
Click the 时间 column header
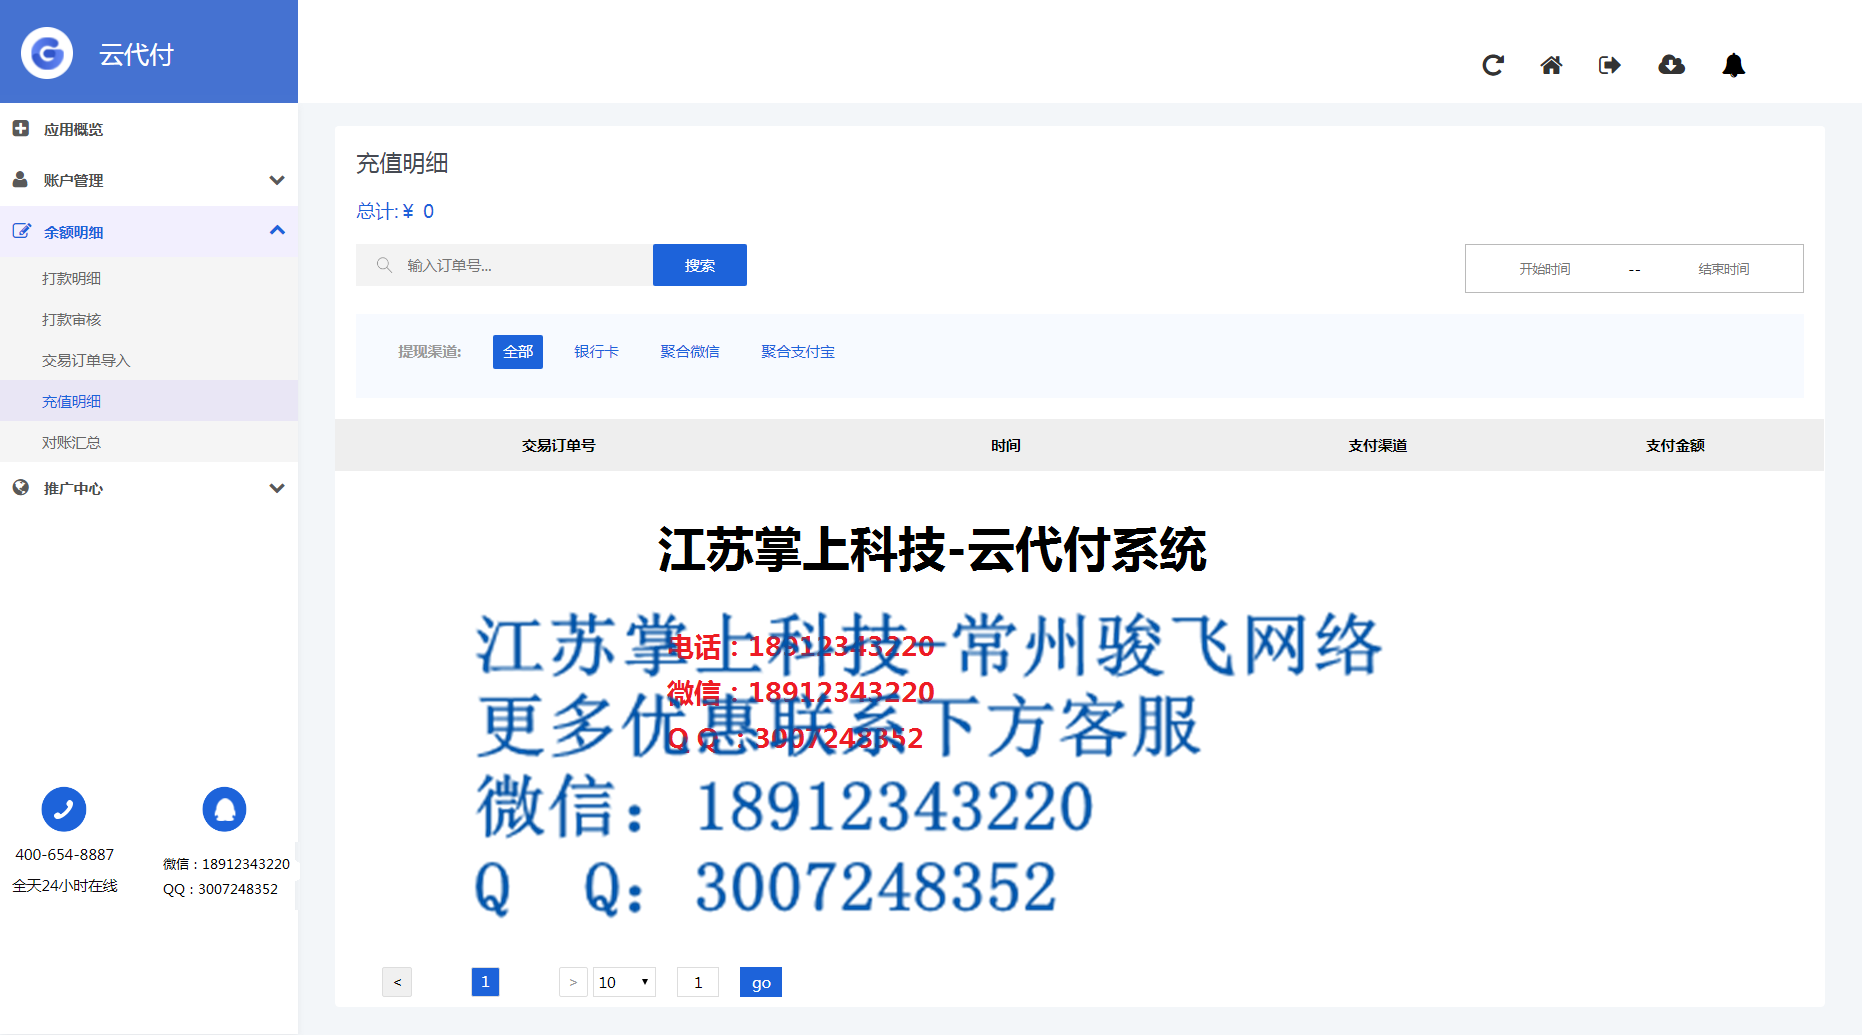point(1006,445)
